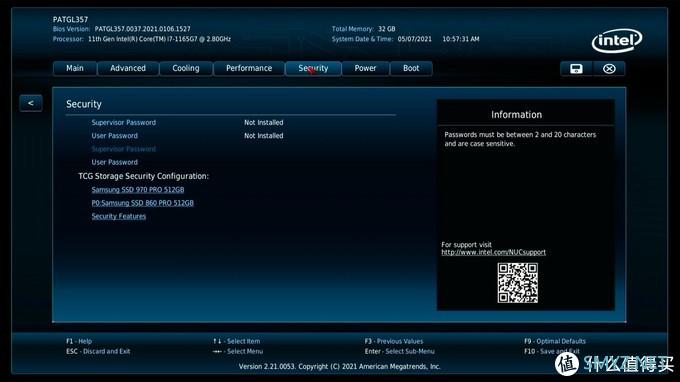
Task: Click the User Password Not Installed status
Action: [x=264, y=136]
